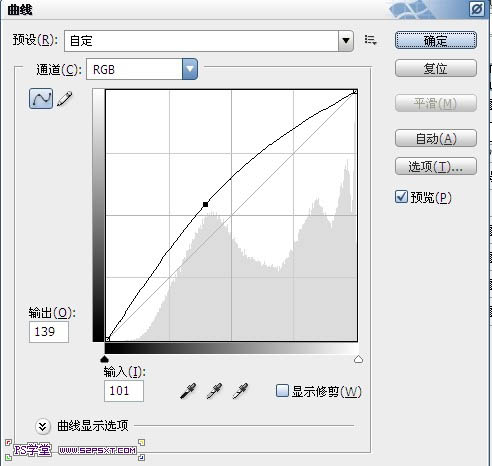
Task: Enable the 显示修剪(W) show clipping checkbox
Action: point(282,391)
